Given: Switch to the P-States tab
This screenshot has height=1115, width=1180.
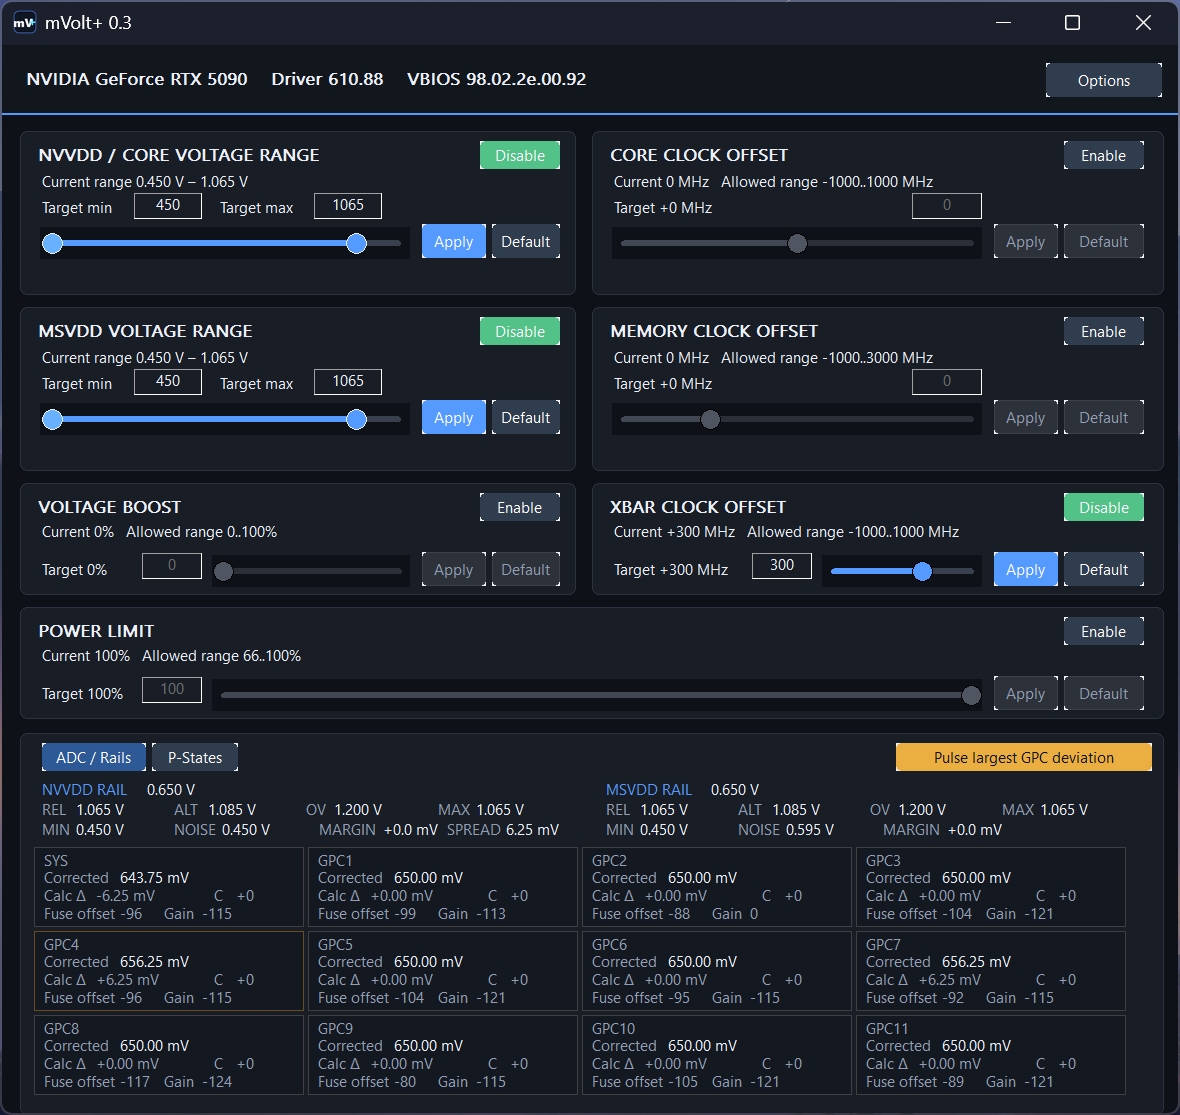Looking at the screenshot, I should point(195,757).
